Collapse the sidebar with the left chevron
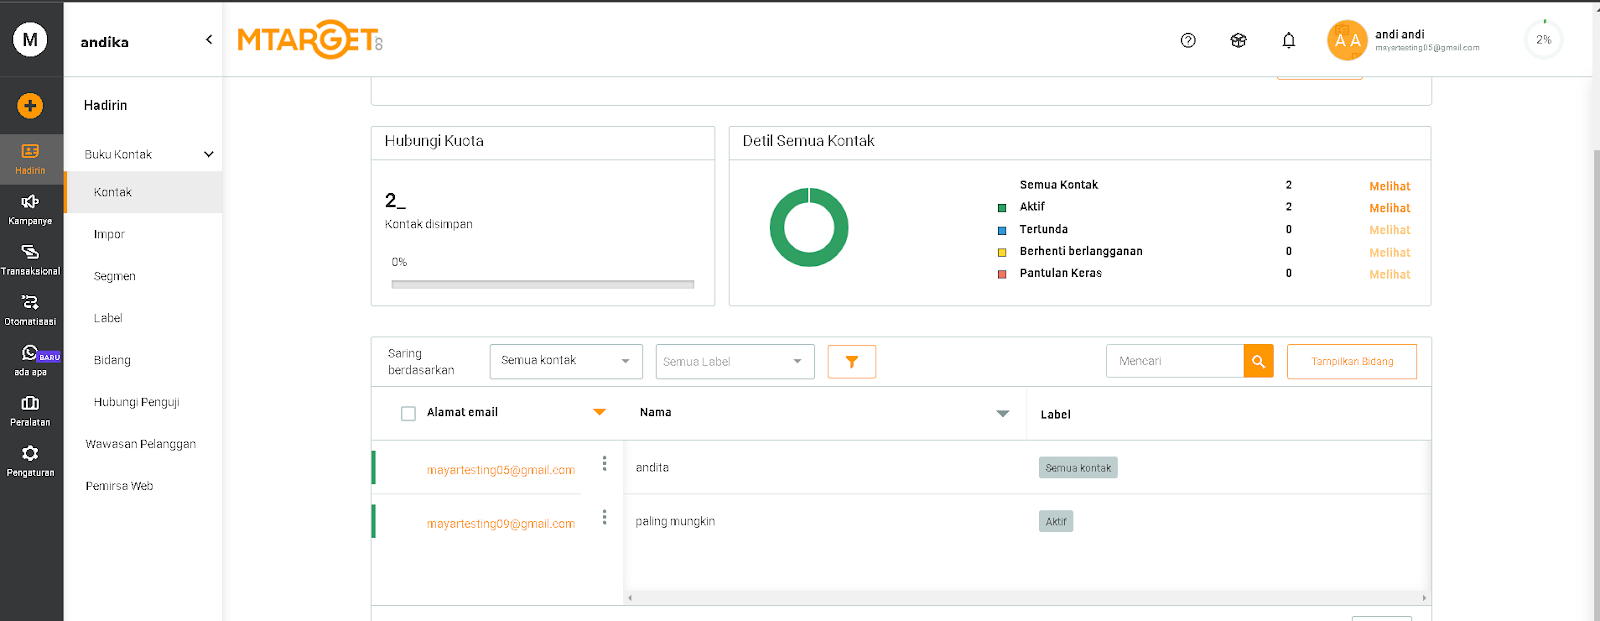 click(209, 40)
